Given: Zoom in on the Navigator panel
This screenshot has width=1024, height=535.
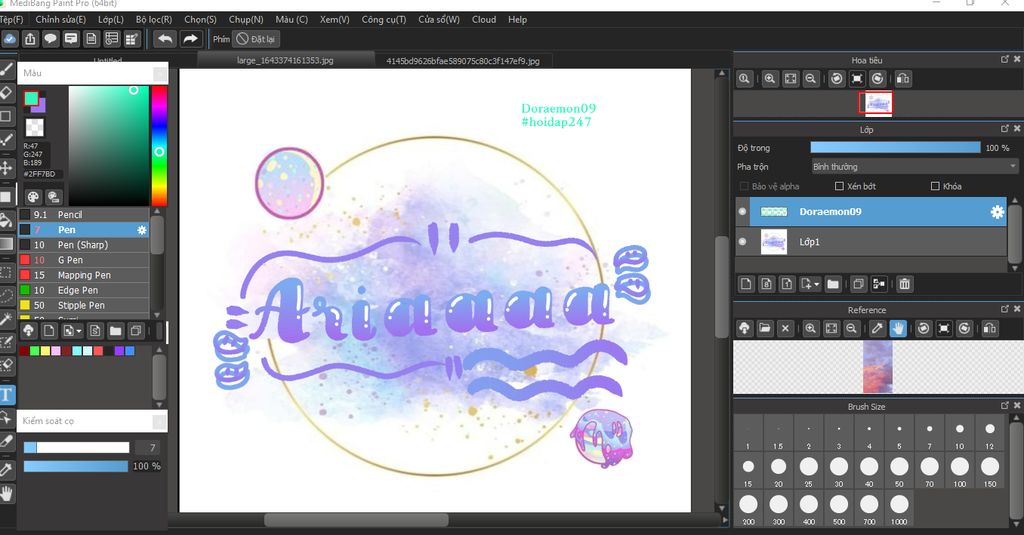Looking at the screenshot, I should pyautogui.click(x=770, y=79).
